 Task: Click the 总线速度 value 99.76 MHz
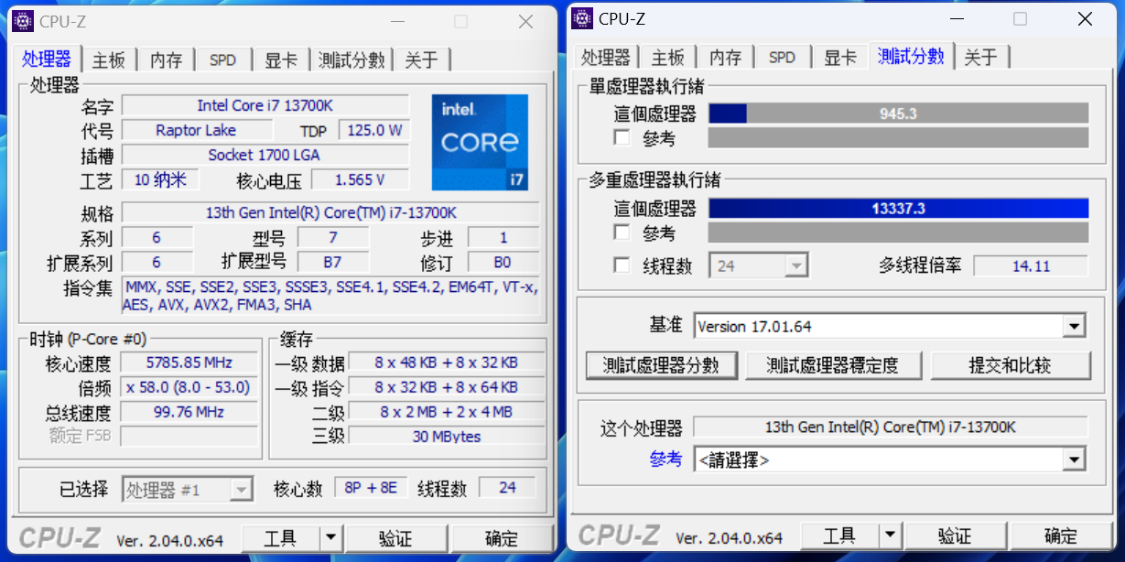tap(189, 412)
